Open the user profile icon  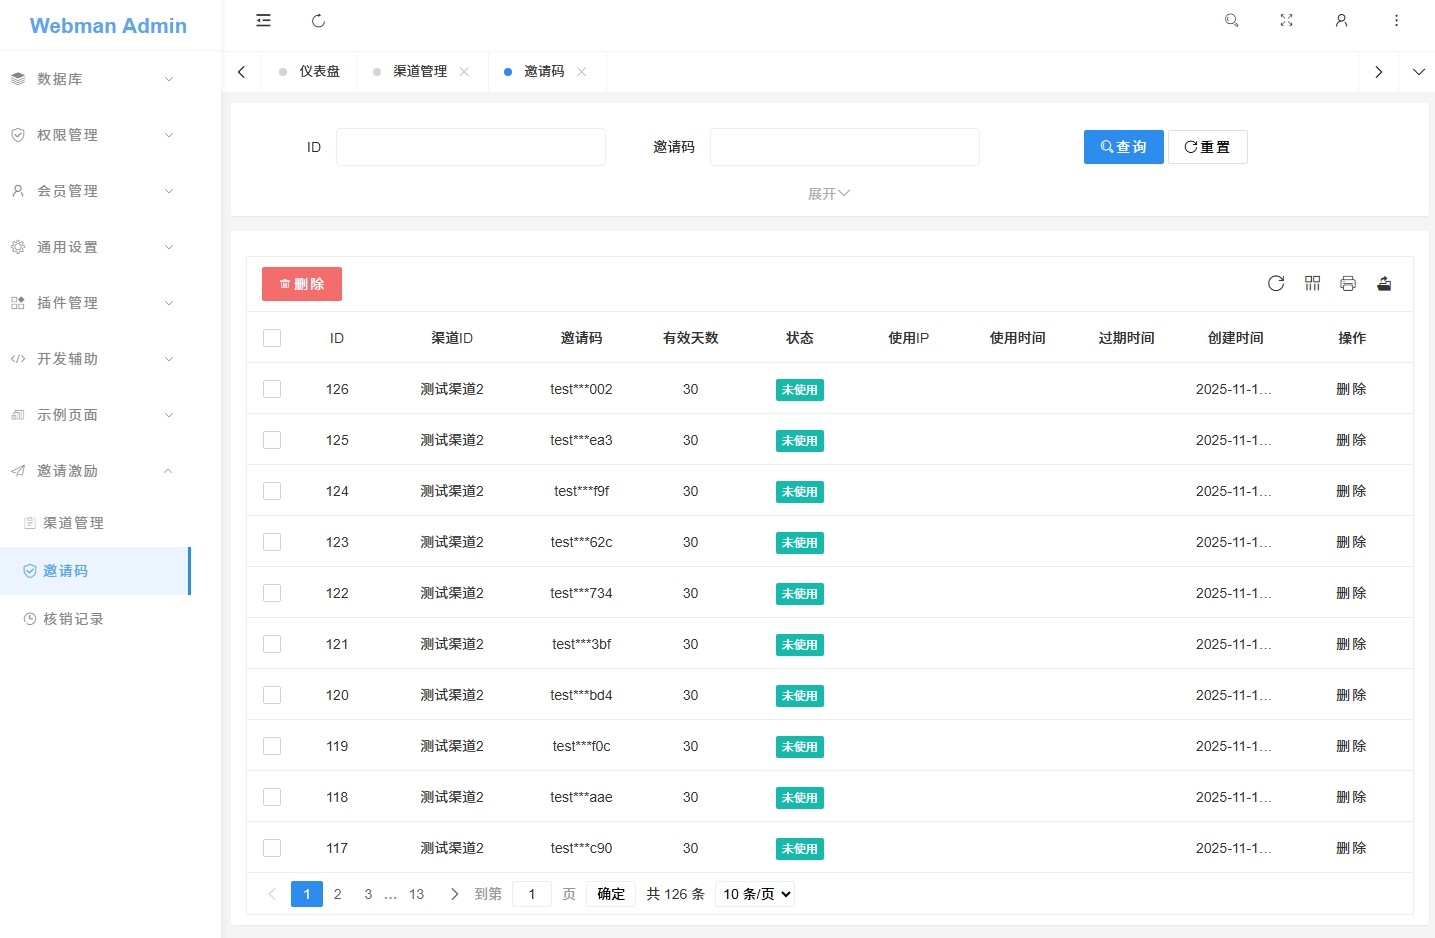1341,21
